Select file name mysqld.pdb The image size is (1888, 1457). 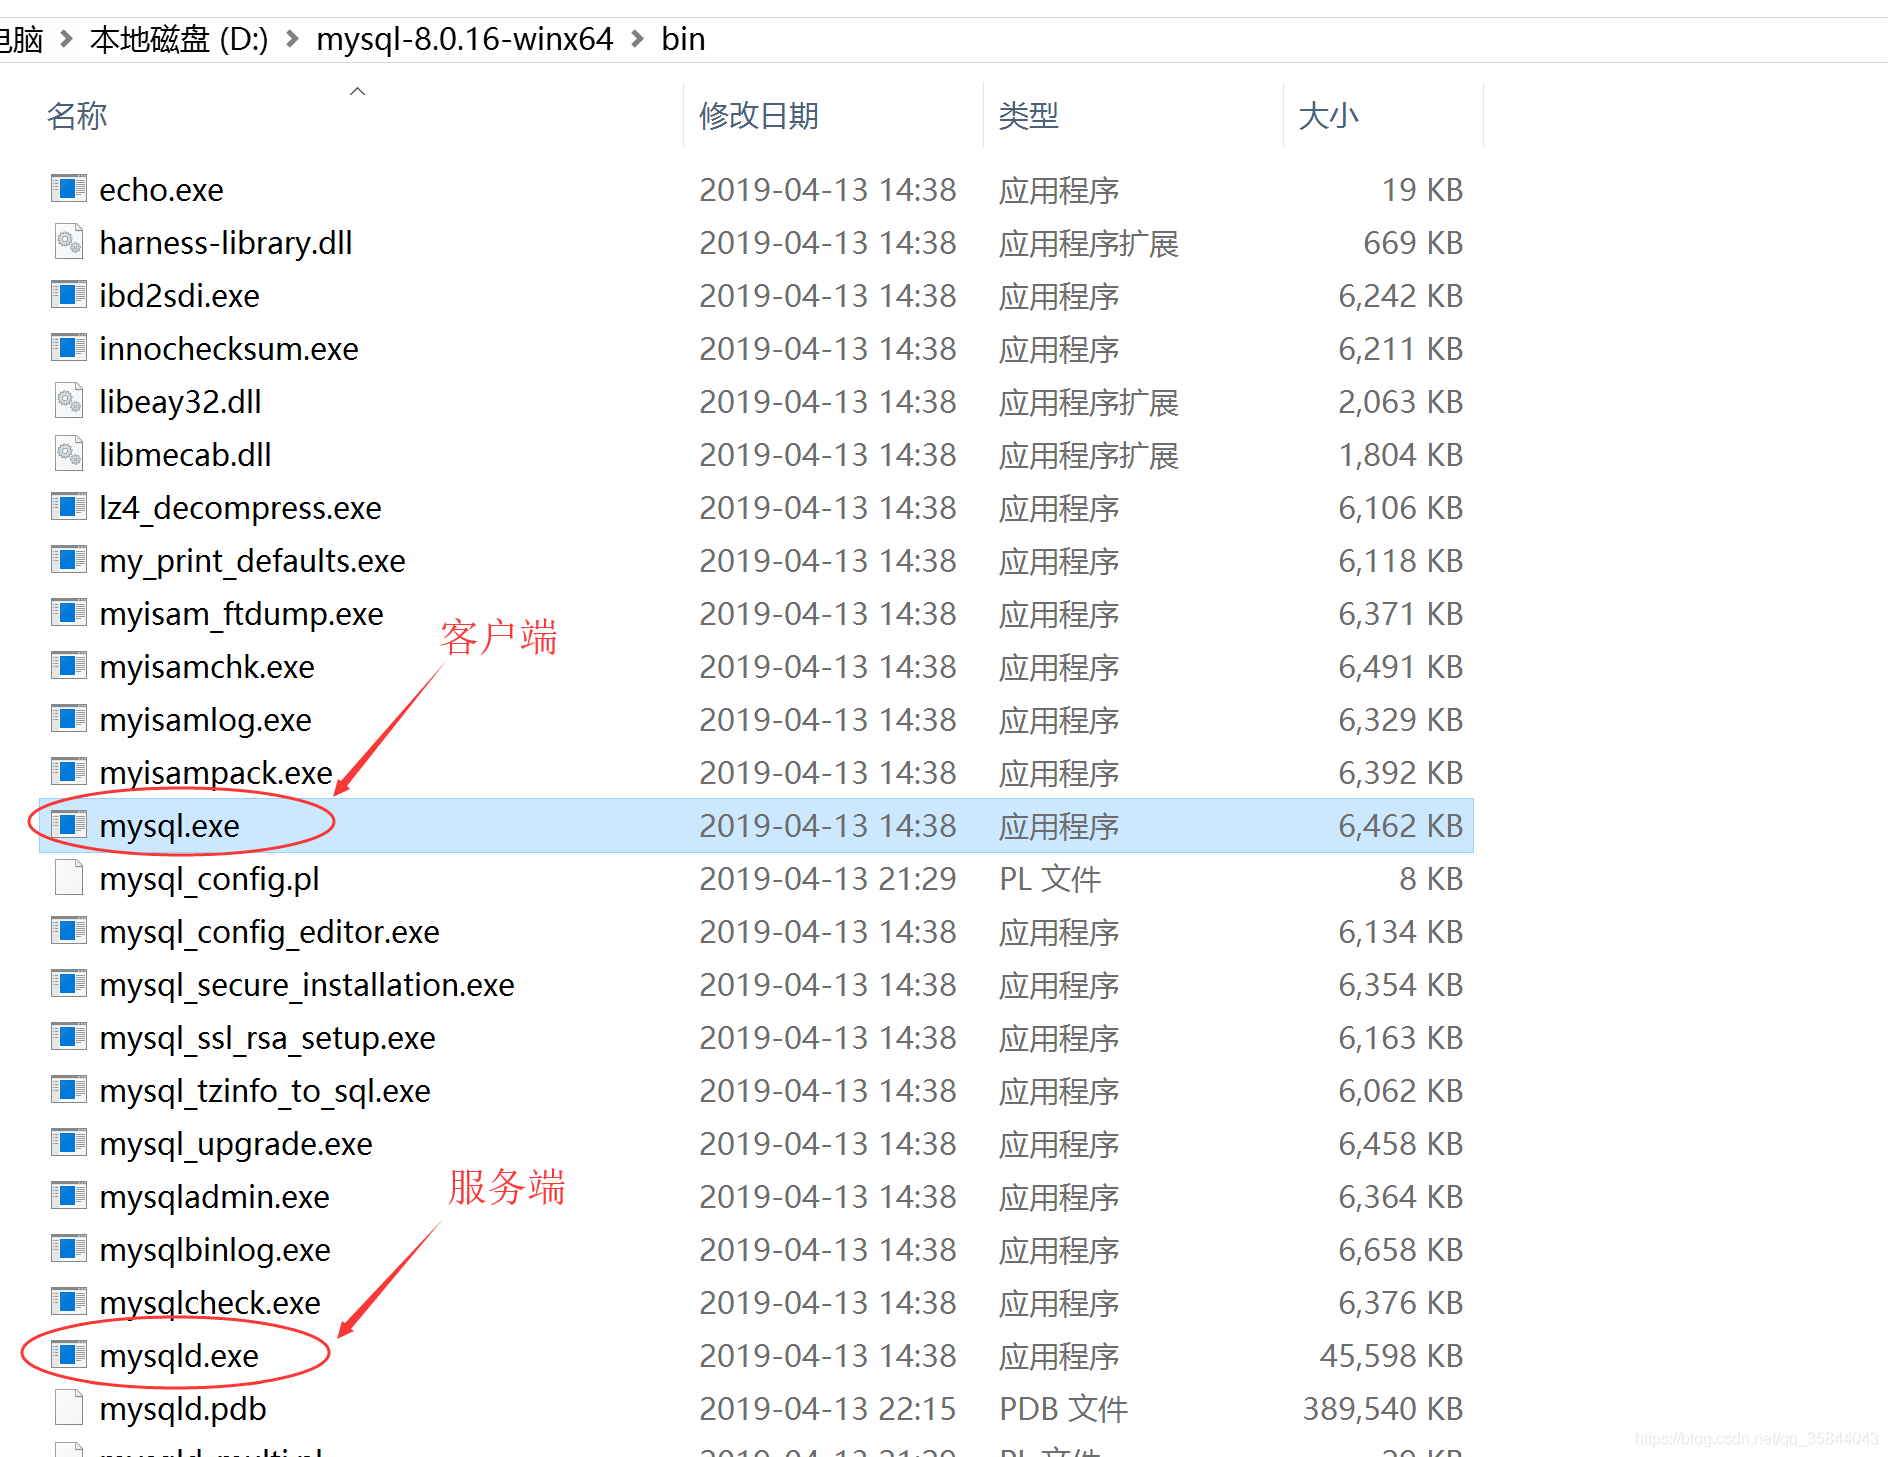click(183, 1409)
